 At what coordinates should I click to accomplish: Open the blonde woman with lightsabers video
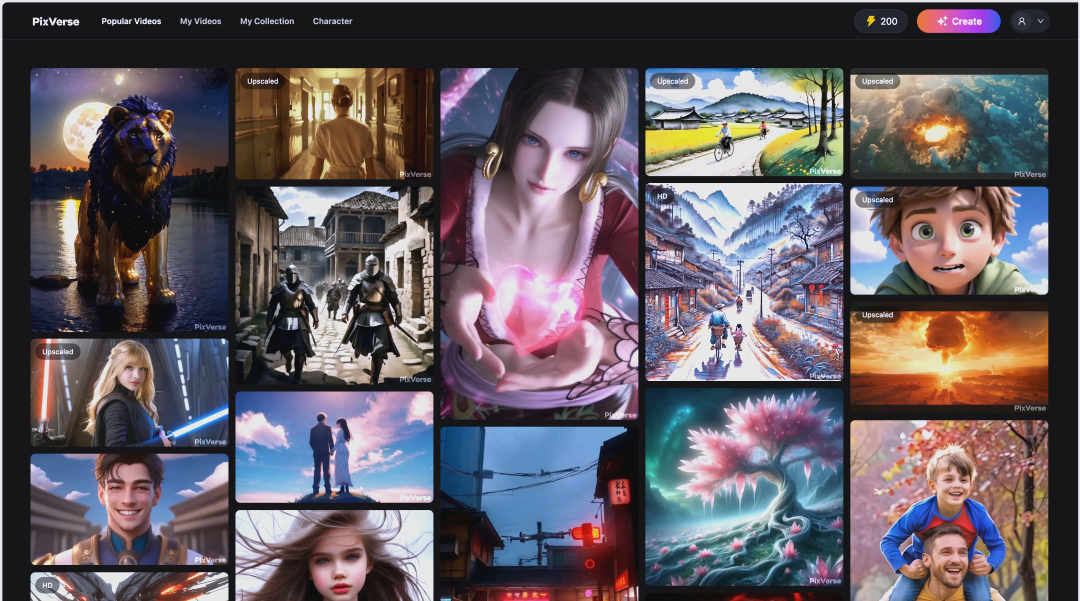129,393
